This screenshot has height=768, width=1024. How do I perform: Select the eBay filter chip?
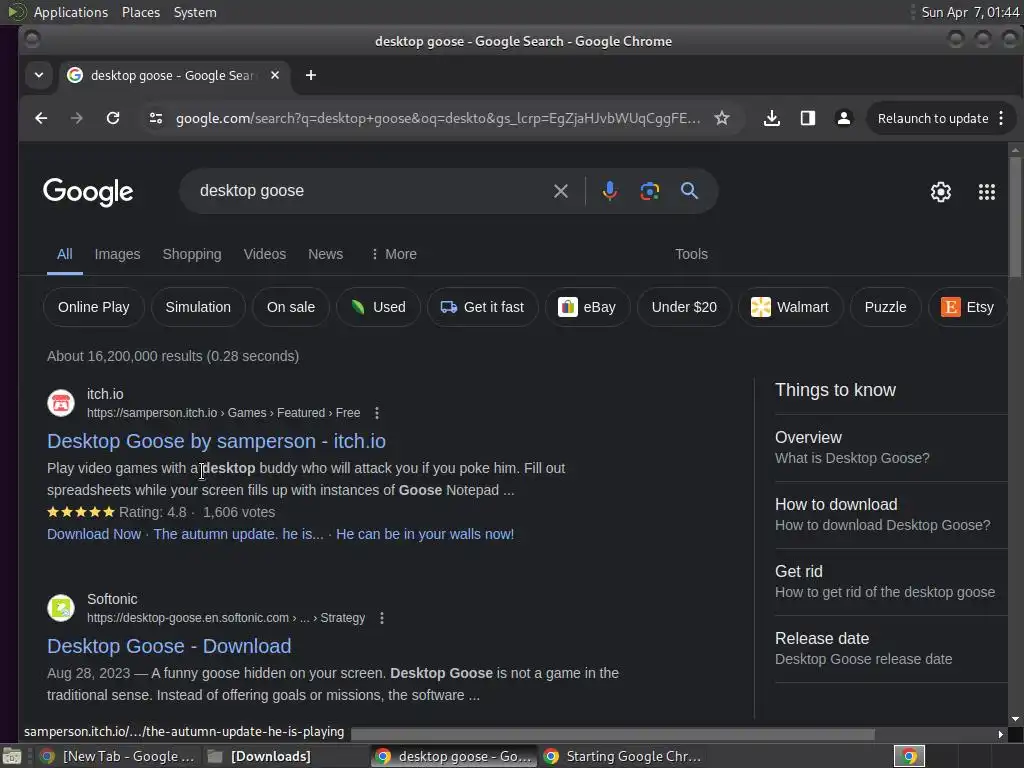pos(587,307)
